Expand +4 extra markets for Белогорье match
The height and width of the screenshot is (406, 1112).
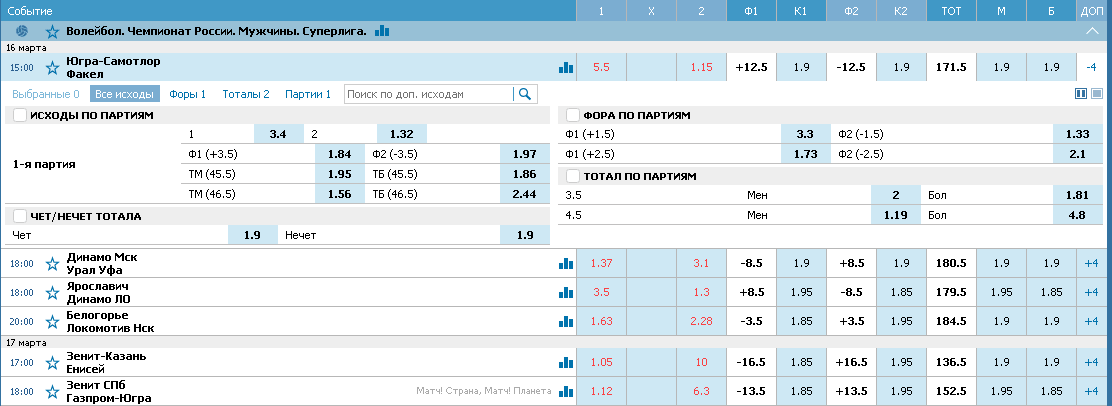pyautogui.click(x=1091, y=321)
